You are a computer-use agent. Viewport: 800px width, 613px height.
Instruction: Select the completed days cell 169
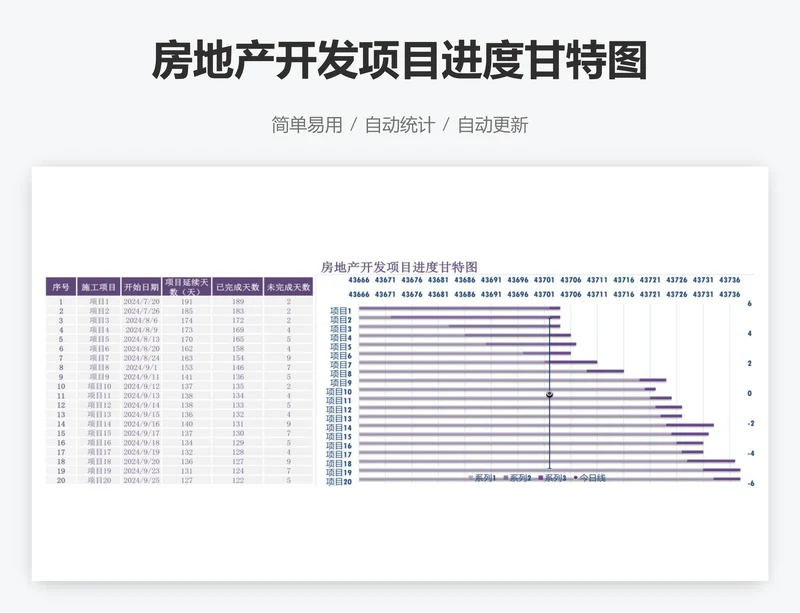coord(238,330)
